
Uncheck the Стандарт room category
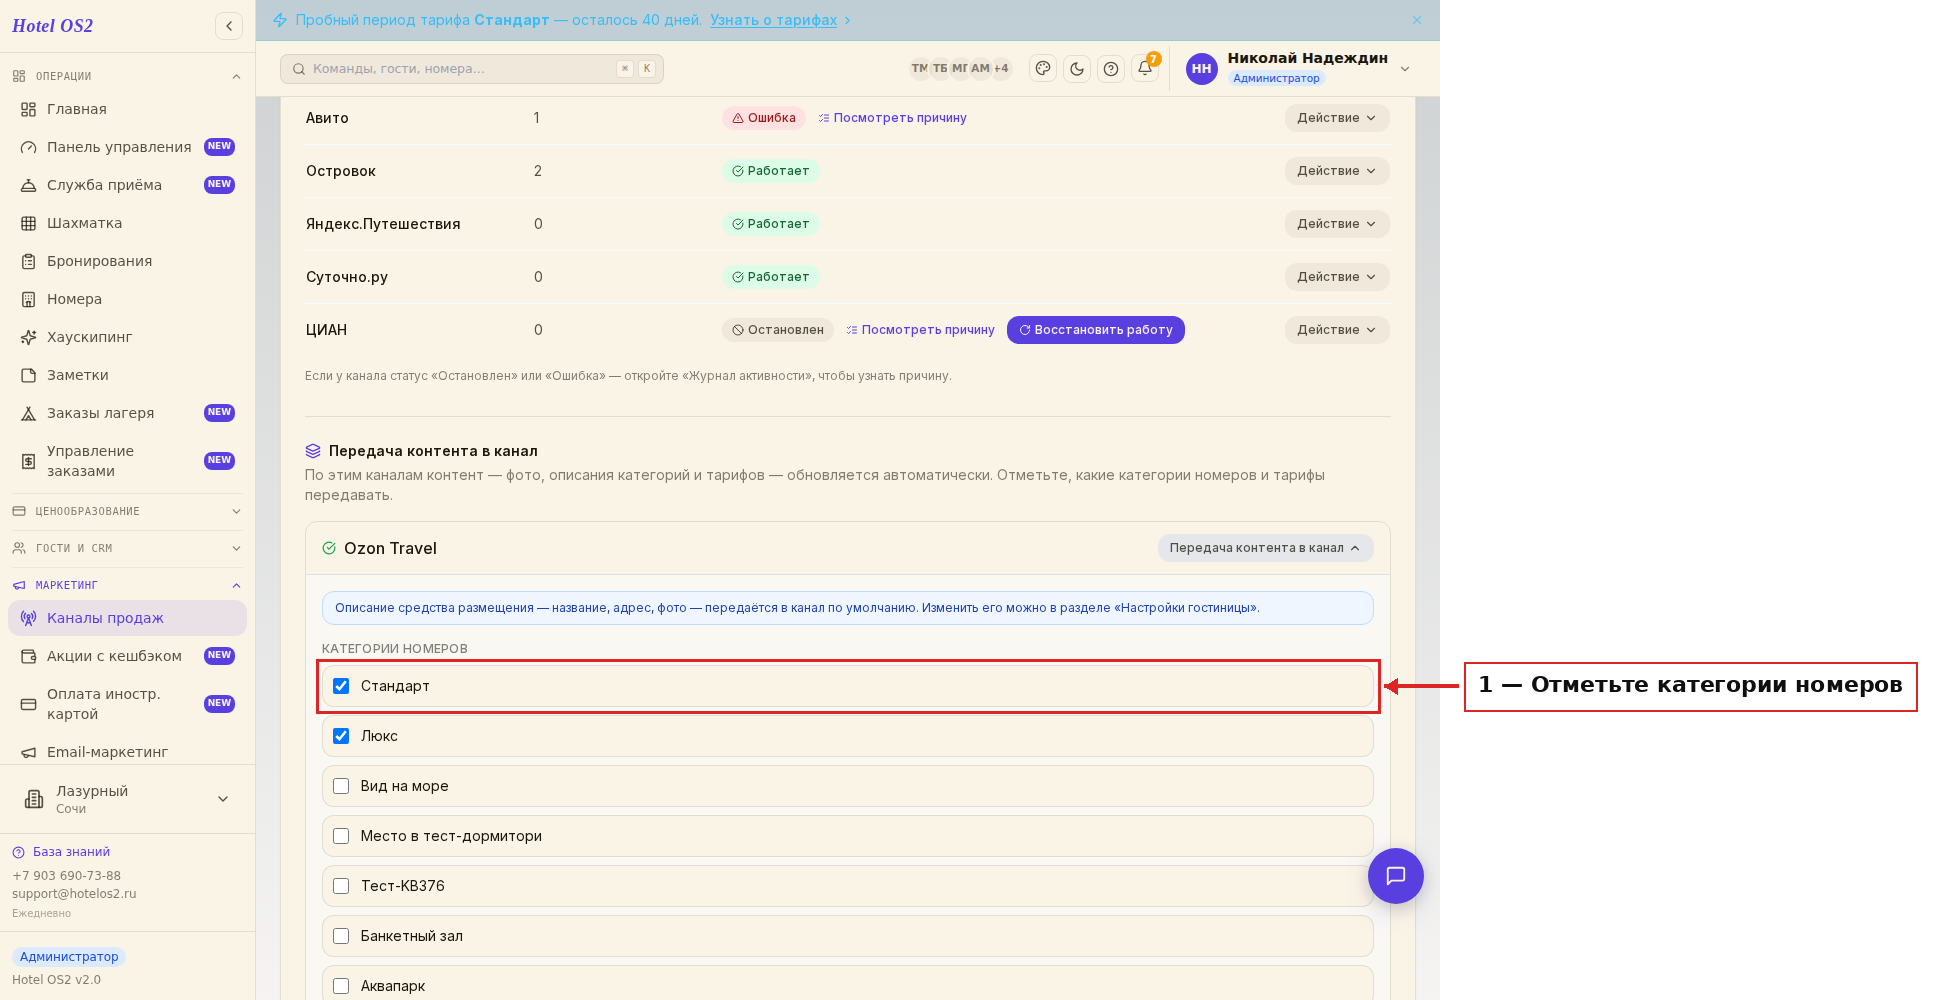(341, 686)
